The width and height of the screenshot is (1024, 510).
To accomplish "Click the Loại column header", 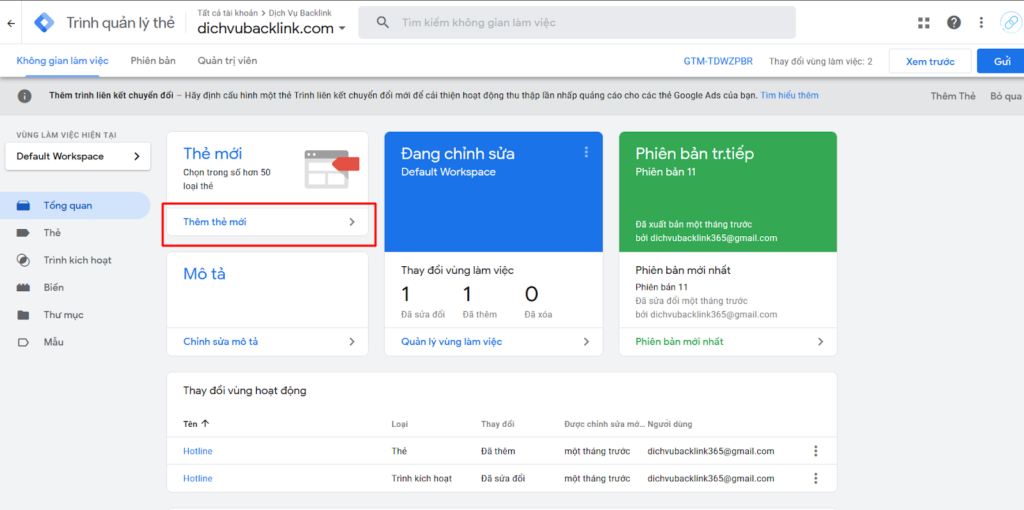I will click(399, 424).
